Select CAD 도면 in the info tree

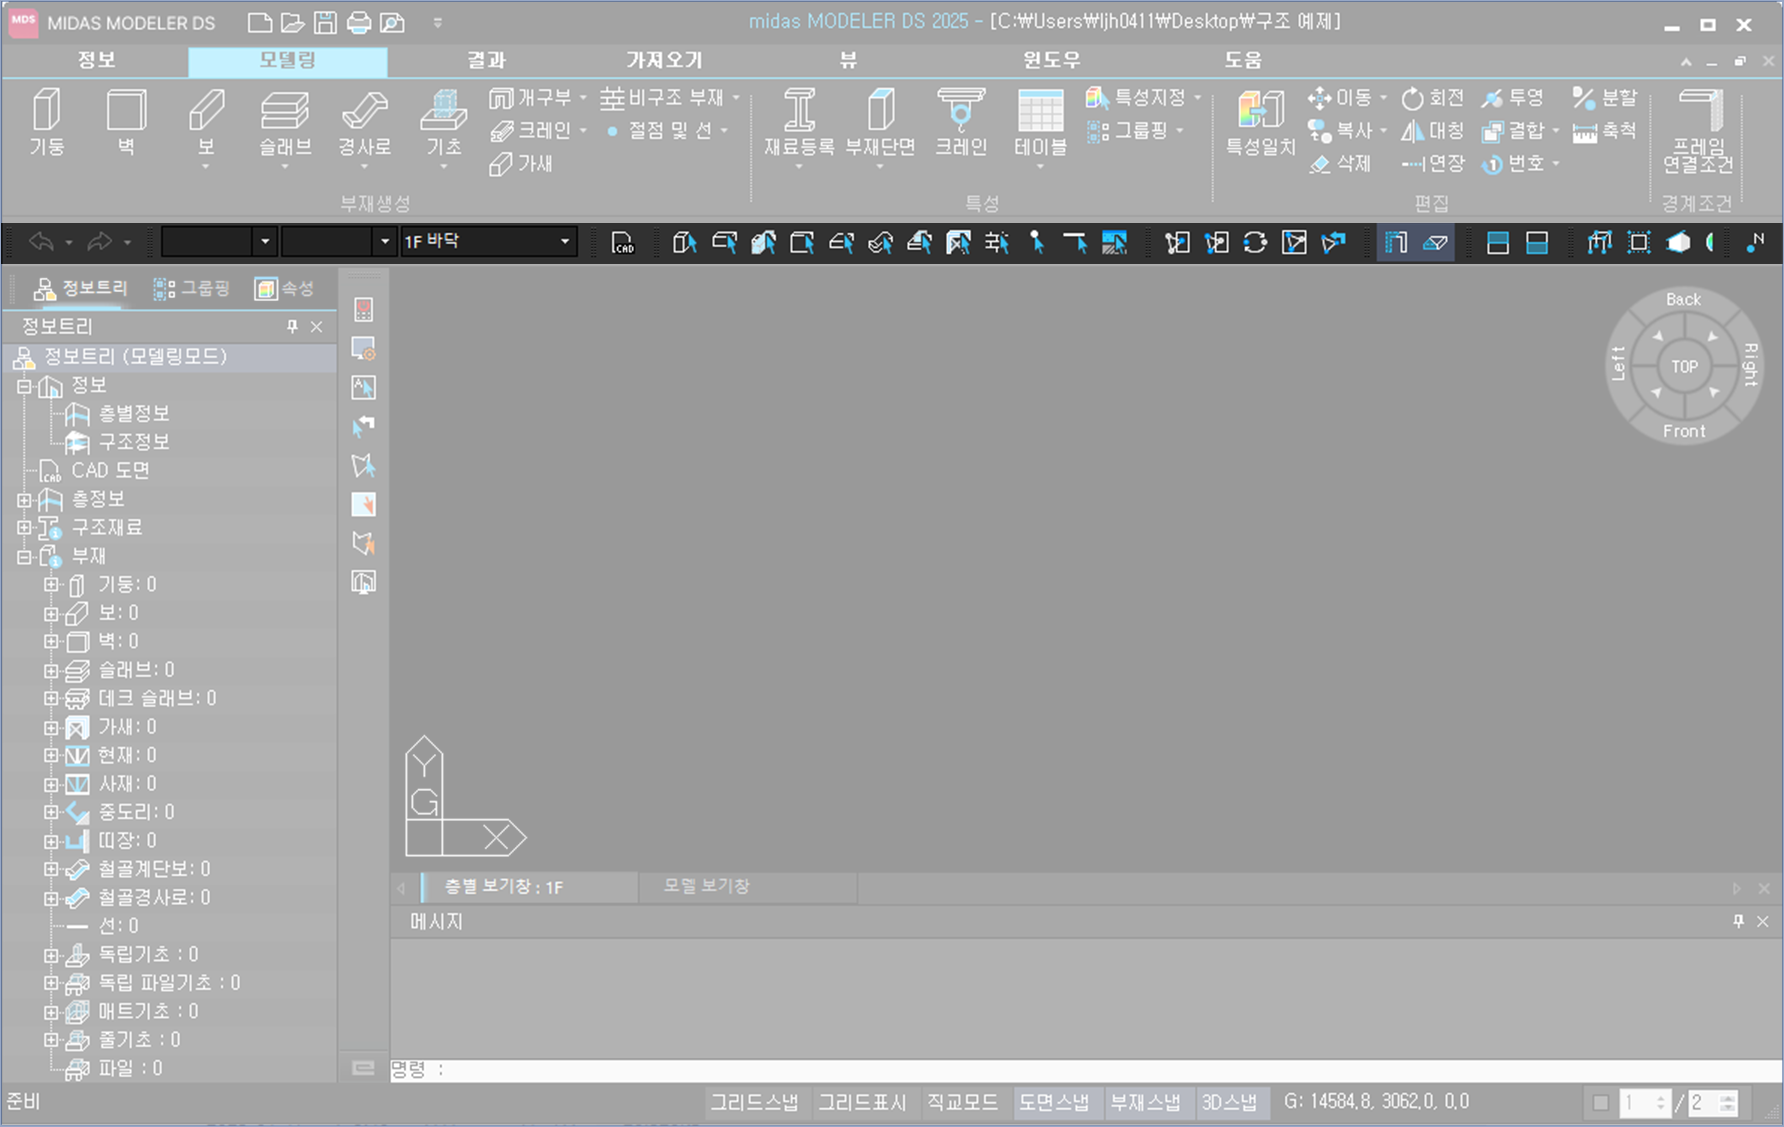point(110,470)
